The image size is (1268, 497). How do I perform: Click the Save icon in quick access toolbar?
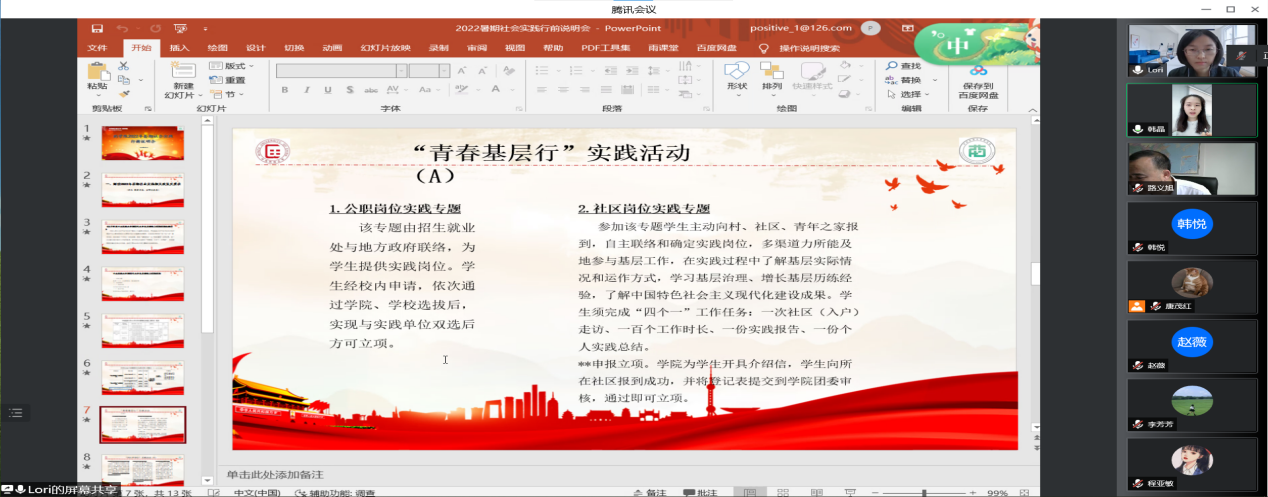(x=97, y=29)
